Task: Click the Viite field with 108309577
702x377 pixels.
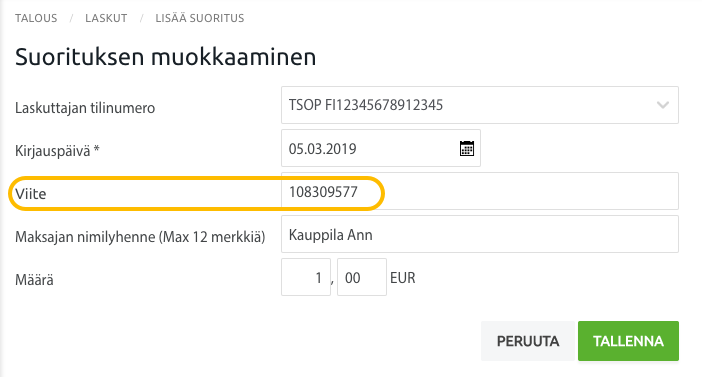Action: [x=480, y=191]
